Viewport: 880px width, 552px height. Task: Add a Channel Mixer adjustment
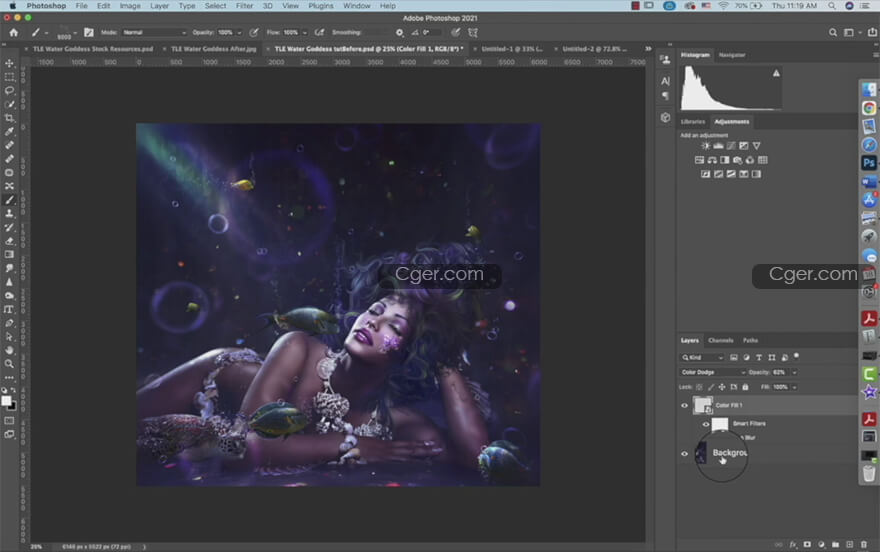point(750,160)
